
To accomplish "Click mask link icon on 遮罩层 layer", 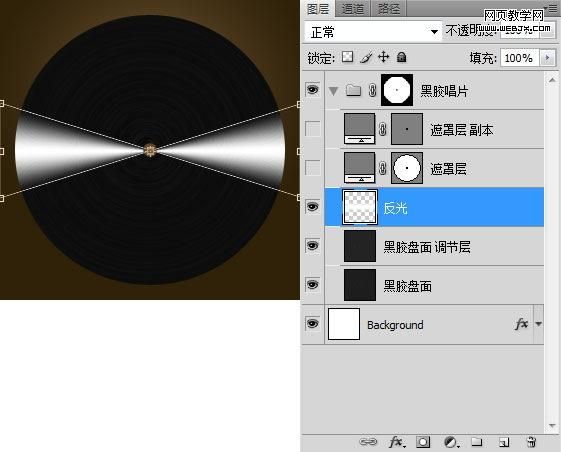I will tap(382, 168).
